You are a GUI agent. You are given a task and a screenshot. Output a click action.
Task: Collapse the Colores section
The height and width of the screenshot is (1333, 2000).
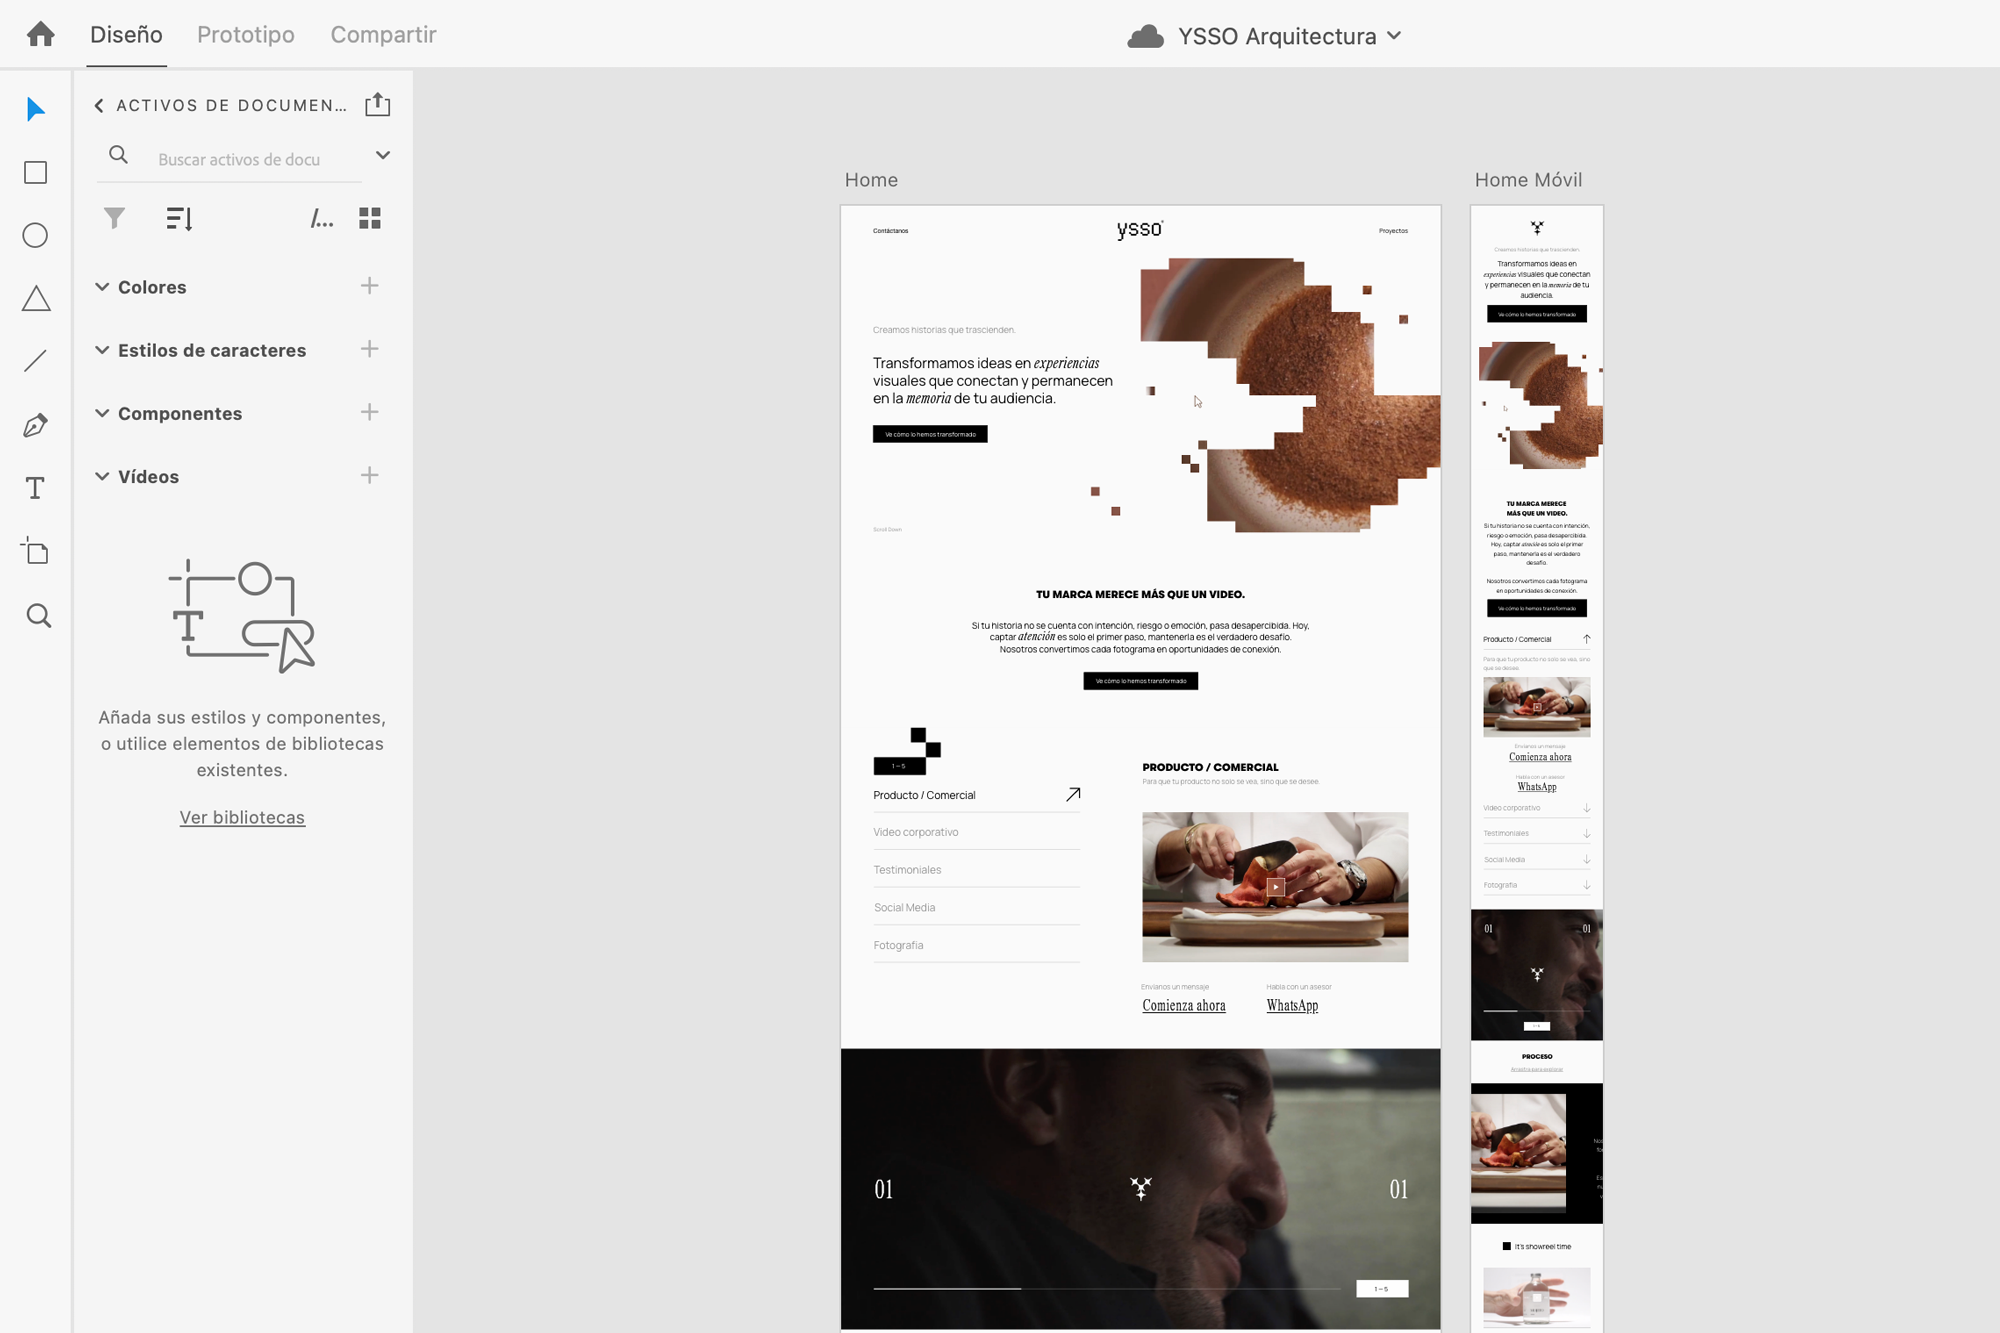pyautogui.click(x=102, y=287)
